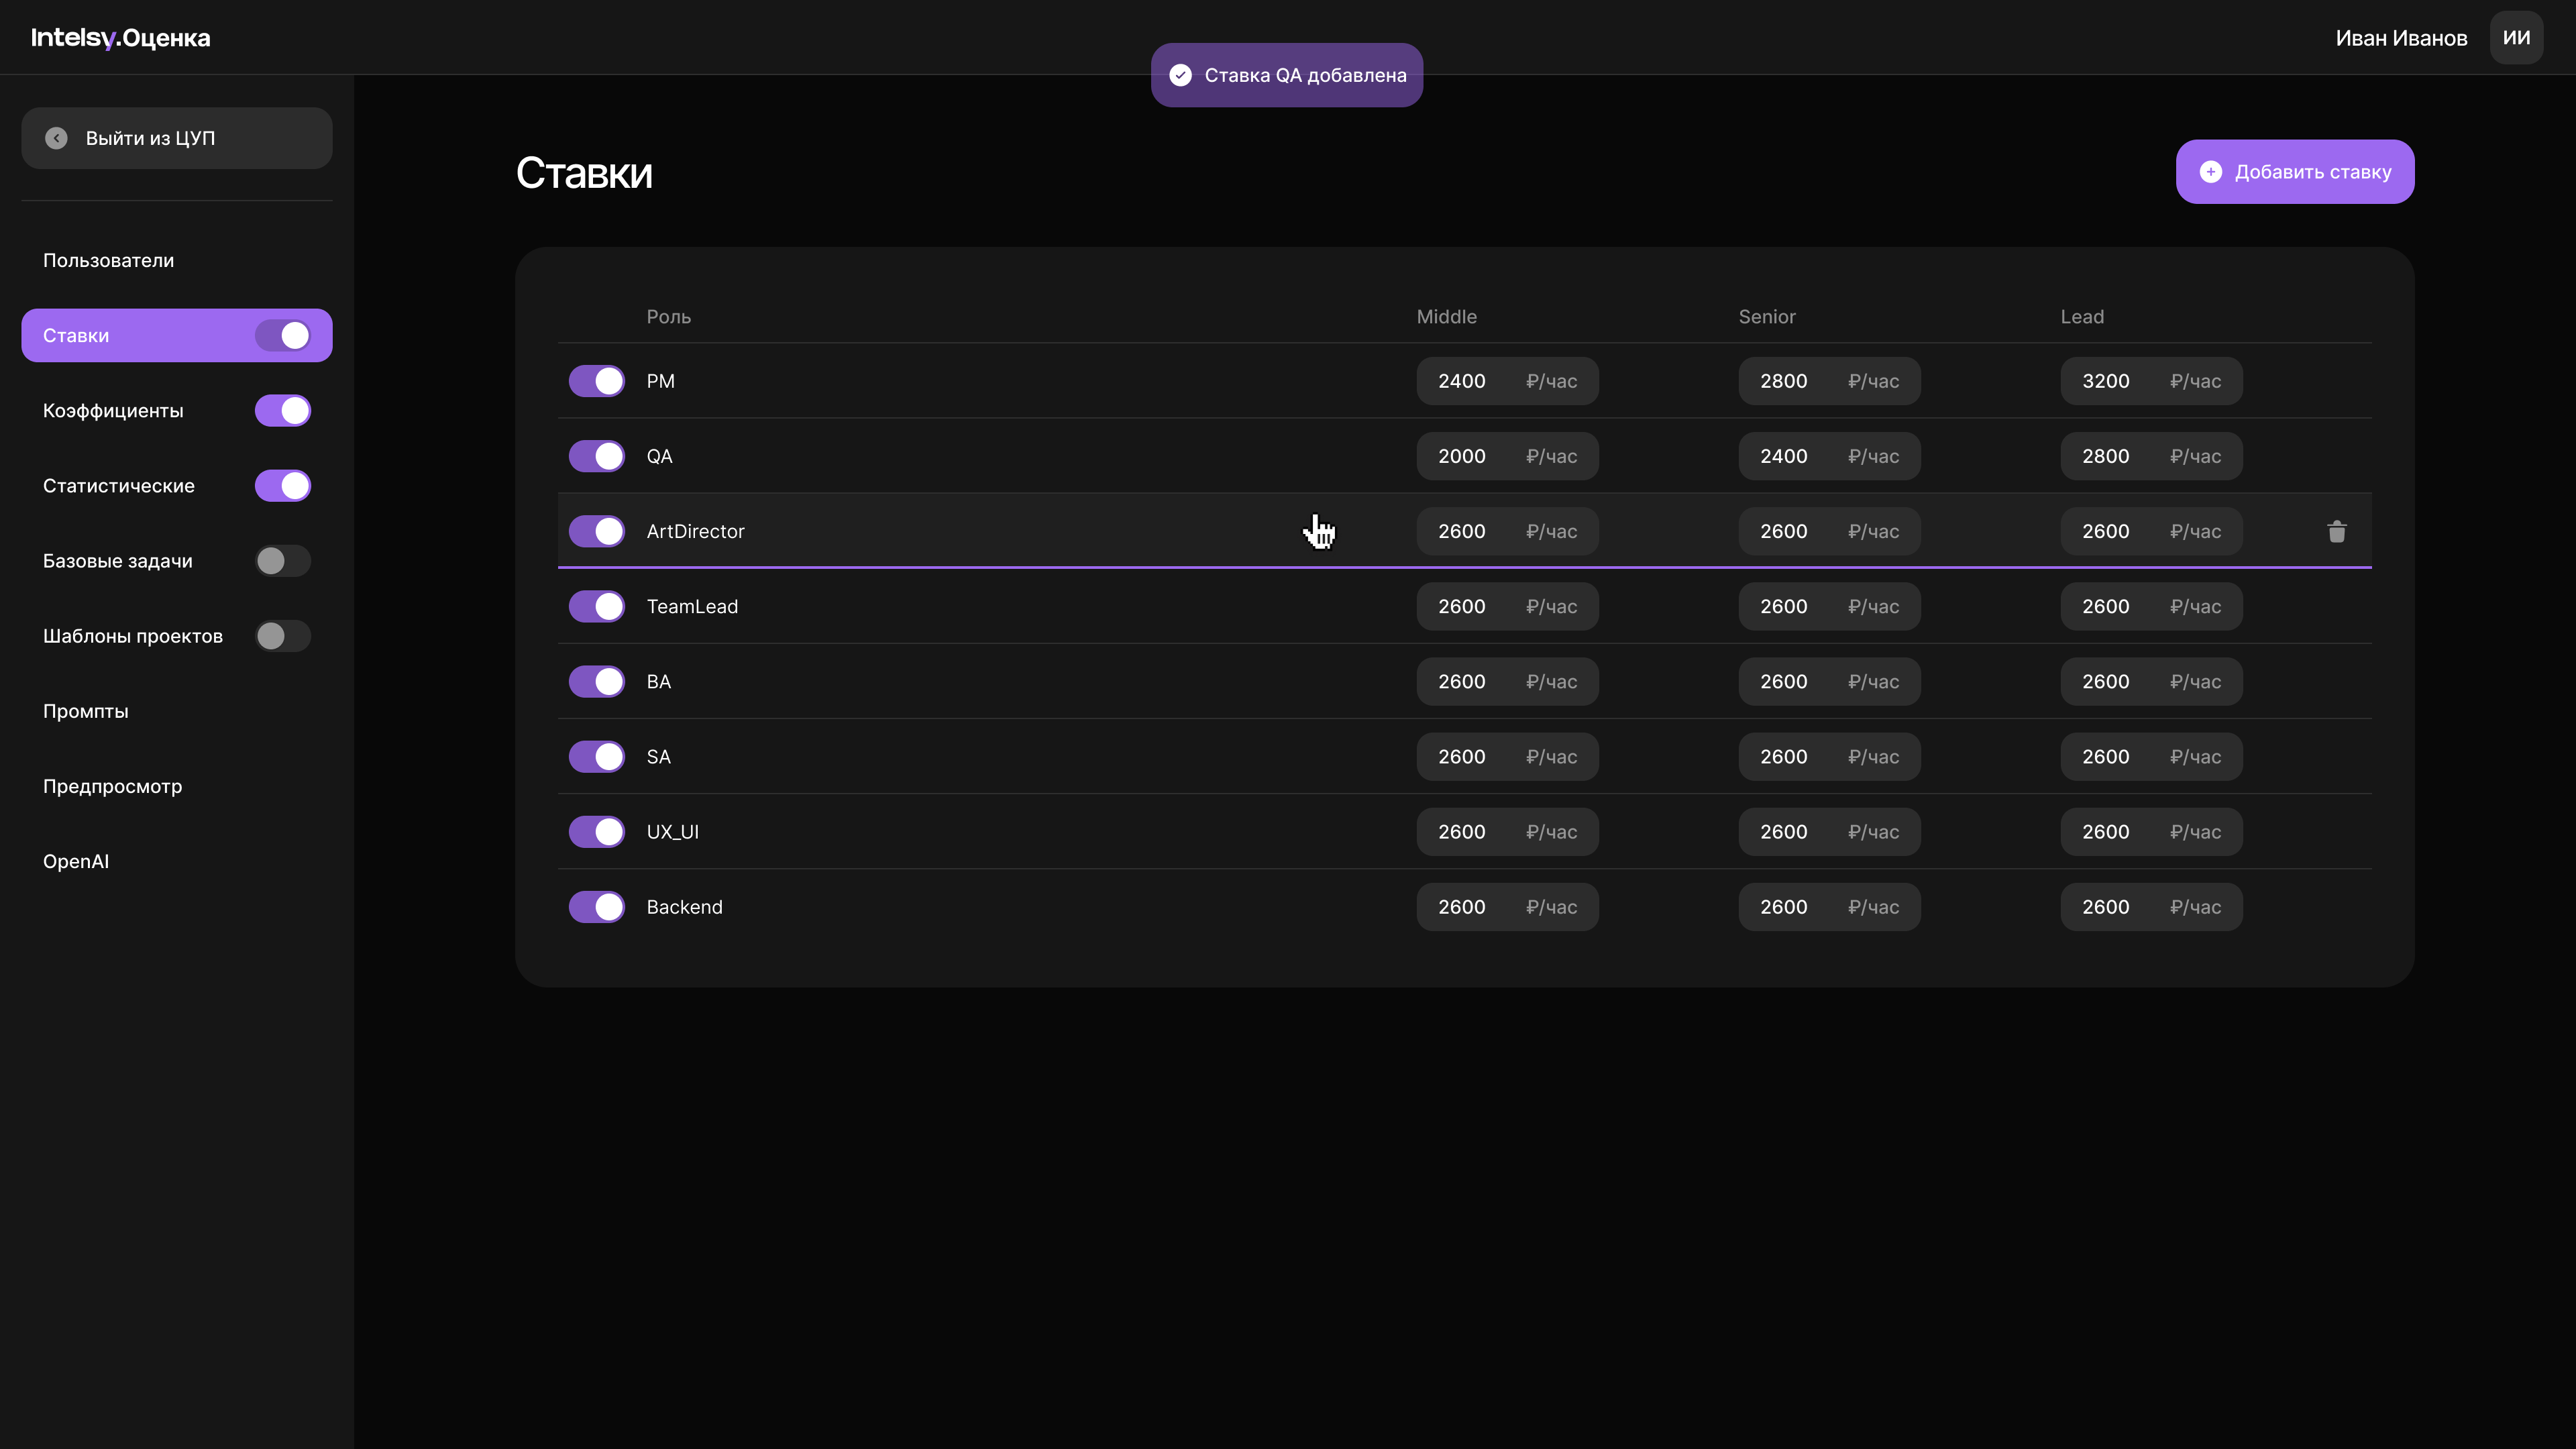Disable the PM role toggle
2576x1449 pixels.
[597, 381]
